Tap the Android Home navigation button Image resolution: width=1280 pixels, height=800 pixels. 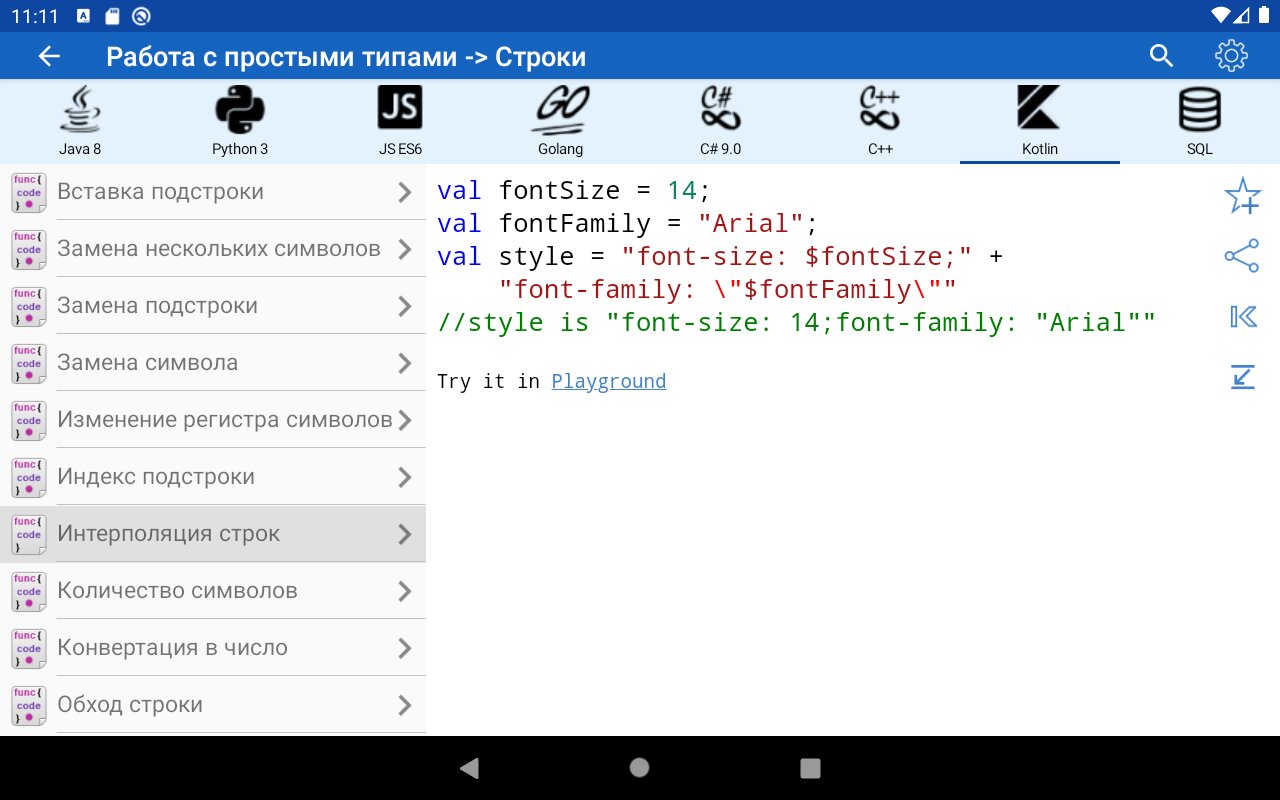coord(640,768)
